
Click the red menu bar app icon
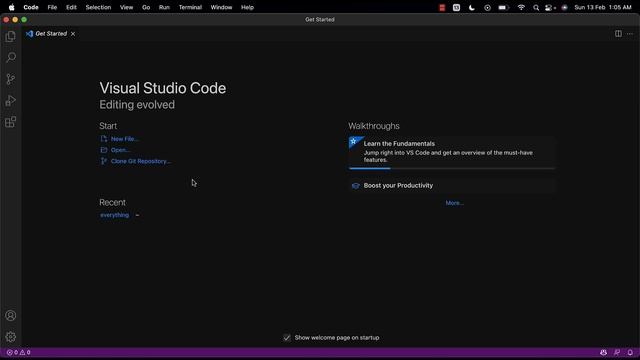442,7
